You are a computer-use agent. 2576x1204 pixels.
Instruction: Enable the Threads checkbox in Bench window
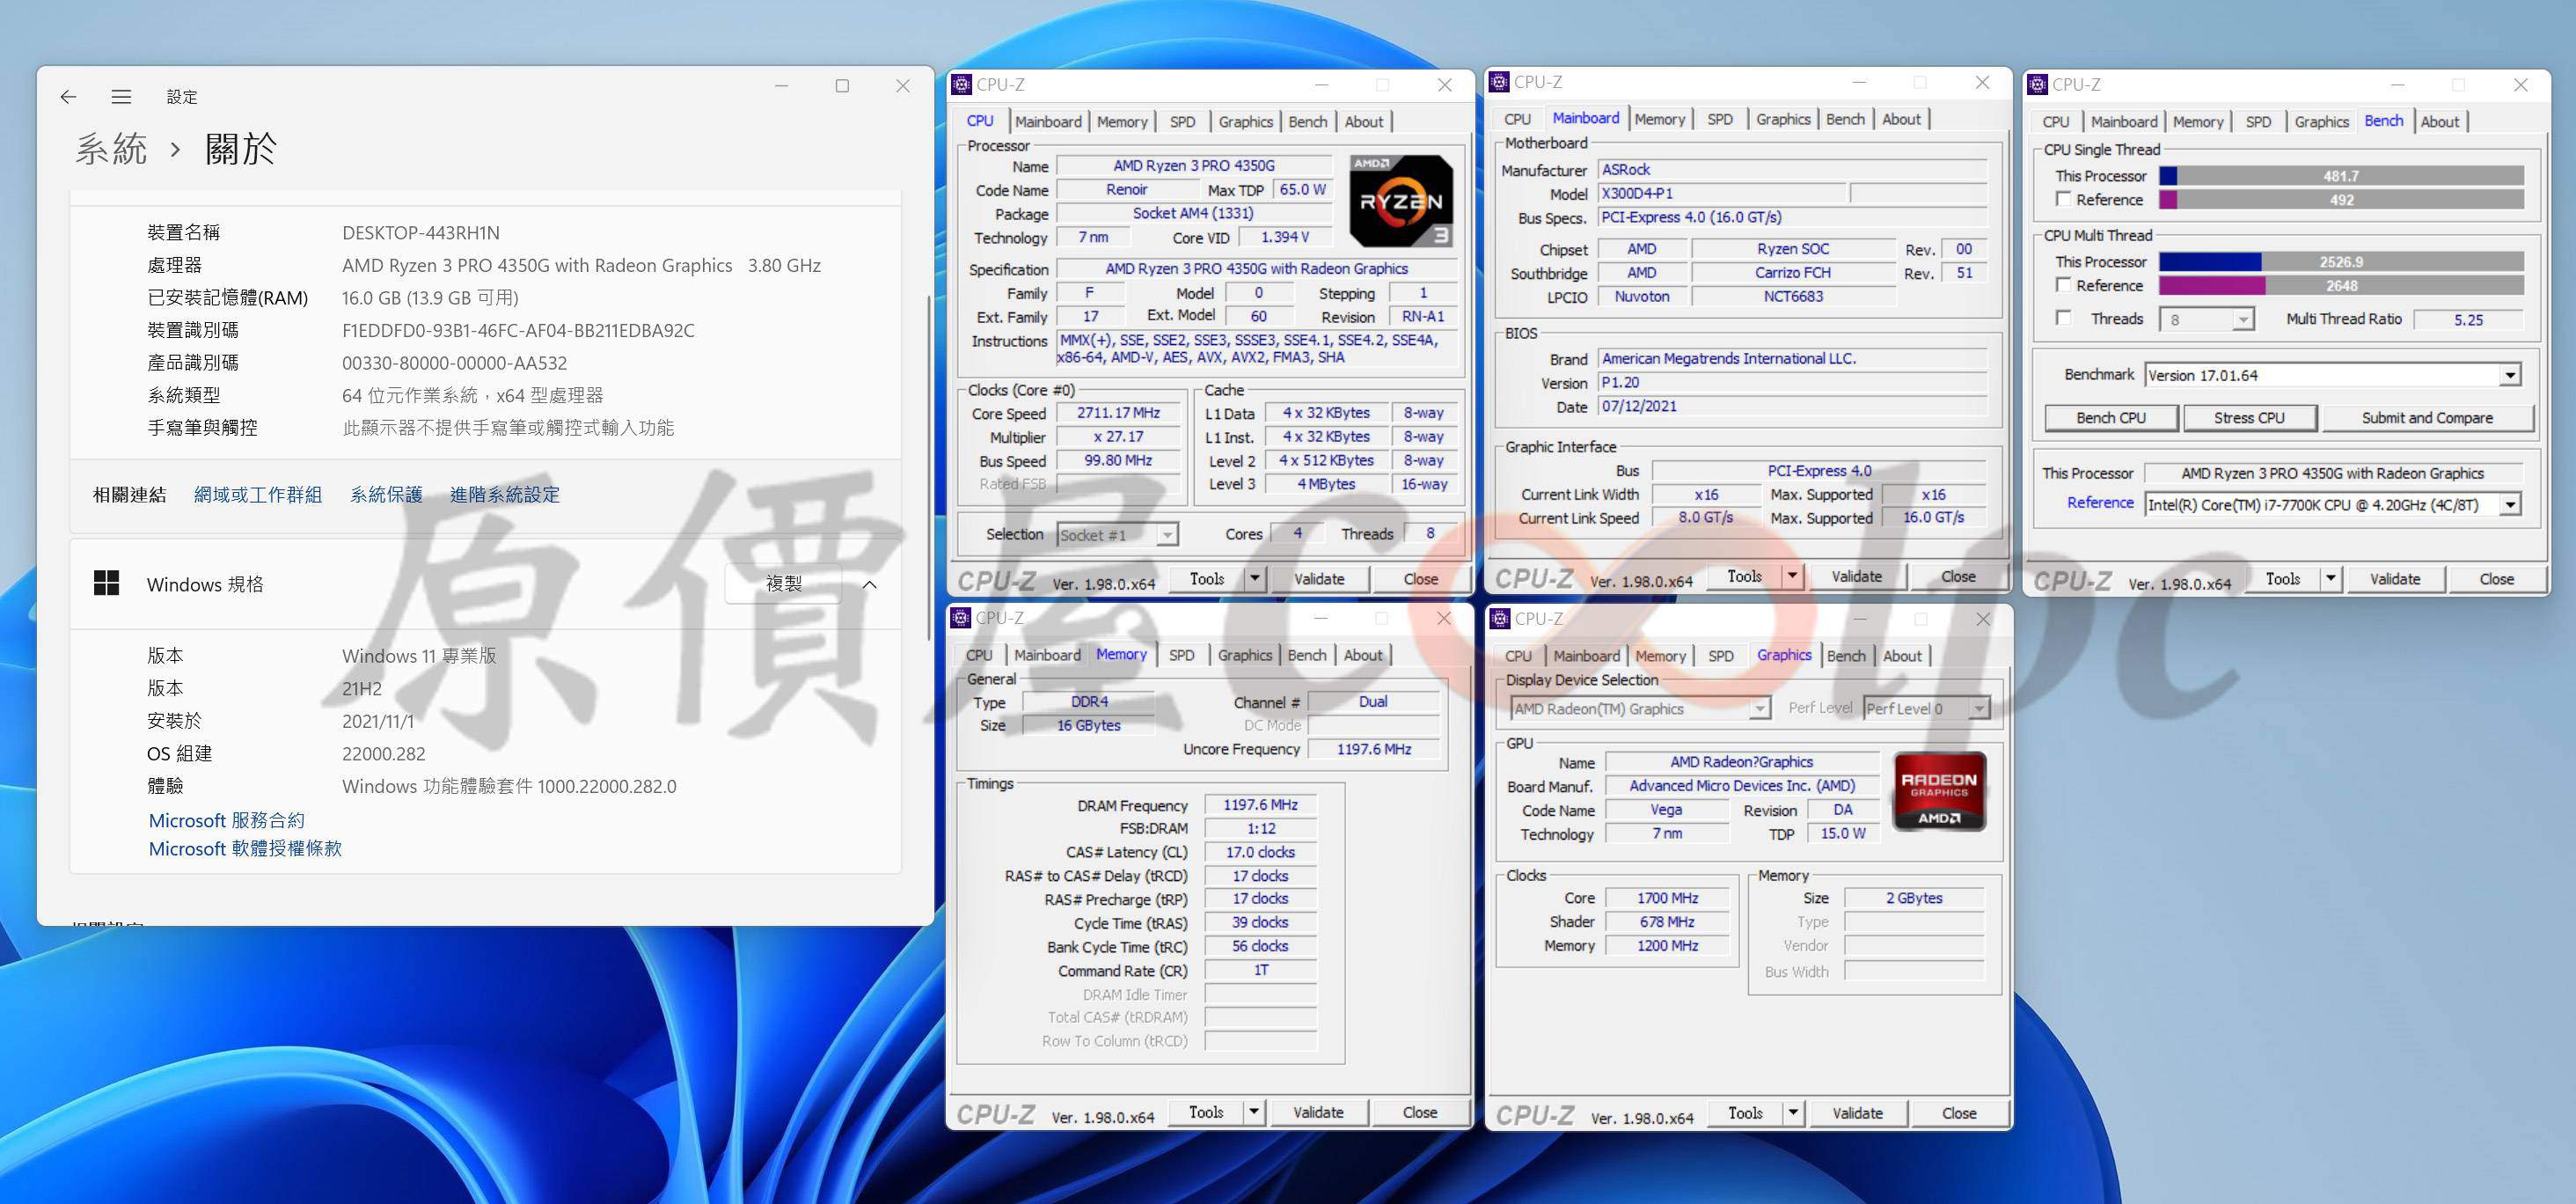pos(2062,318)
